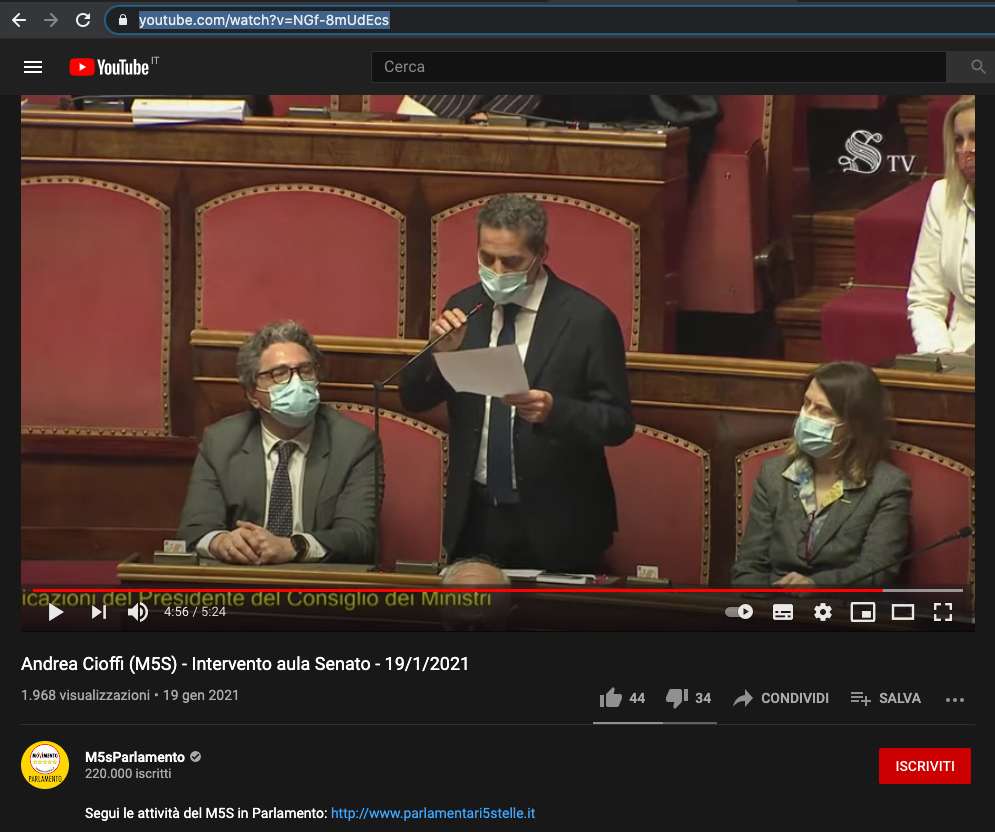
Task: Focus the Cerca search field
Action: (x=658, y=67)
